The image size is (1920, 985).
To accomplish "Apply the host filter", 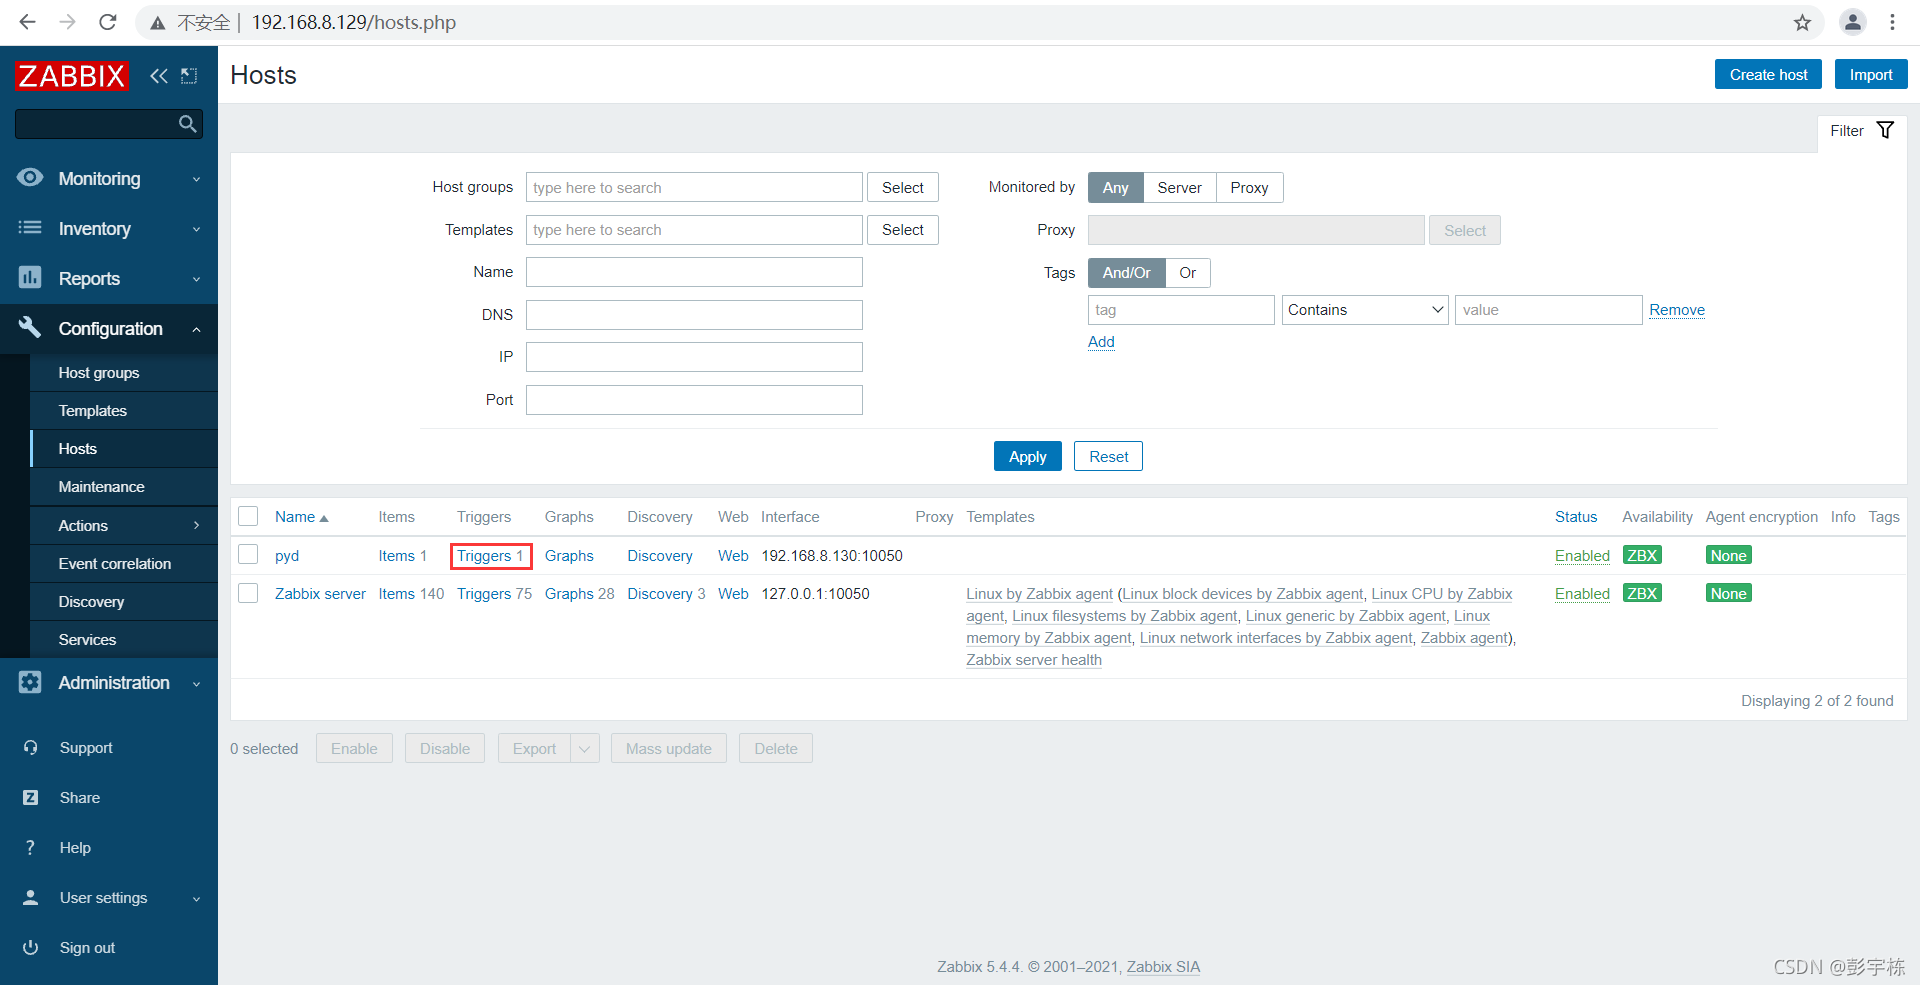I will [x=1027, y=456].
